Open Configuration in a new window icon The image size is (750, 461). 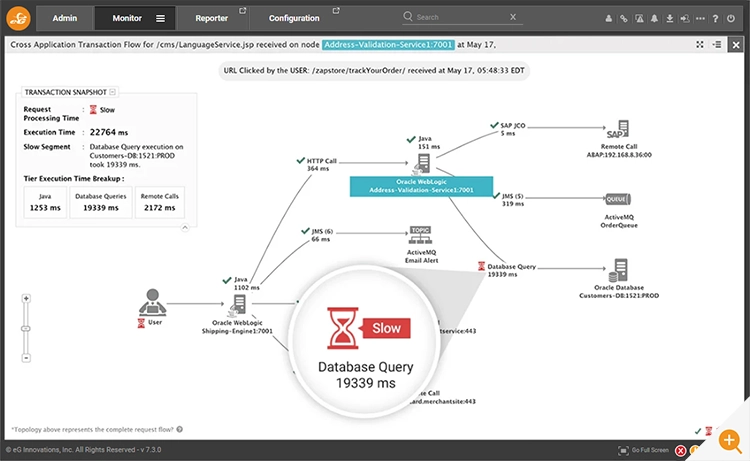(x=336, y=11)
